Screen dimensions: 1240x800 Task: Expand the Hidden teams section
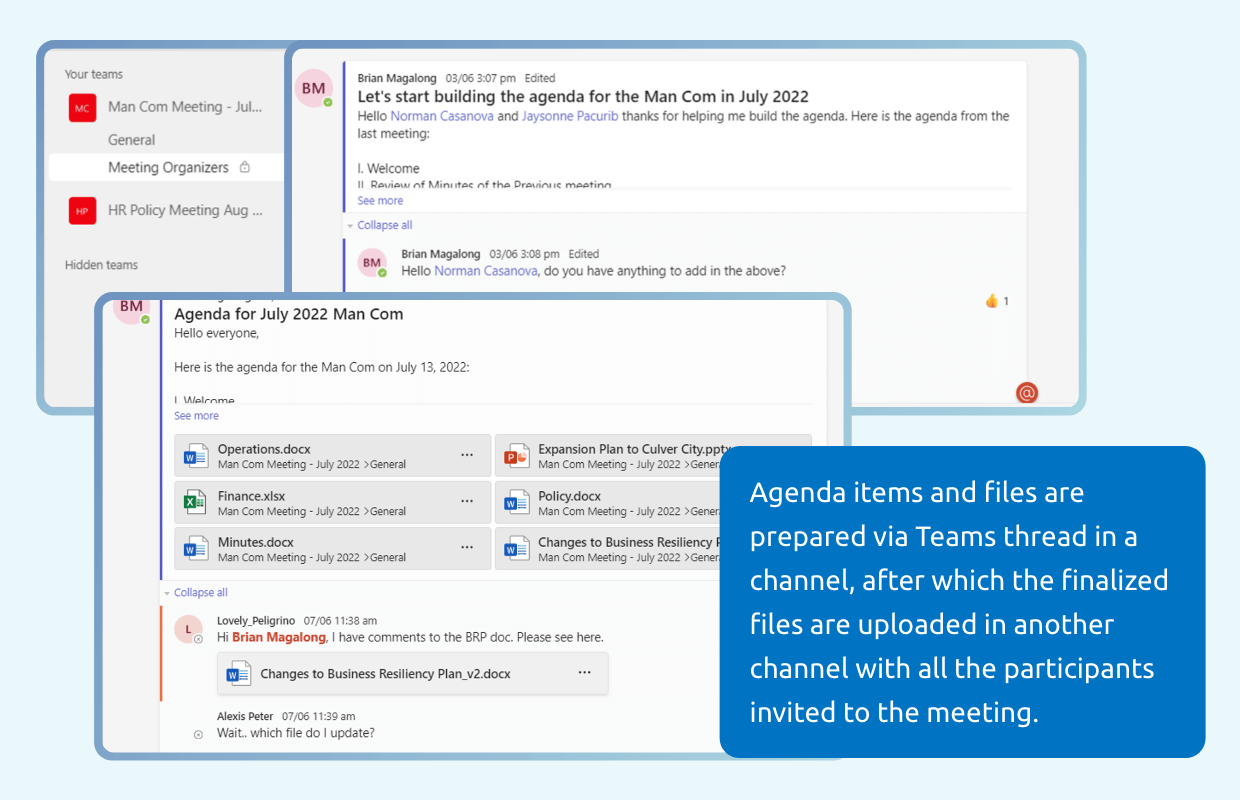pyautogui.click(x=101, y=265)
